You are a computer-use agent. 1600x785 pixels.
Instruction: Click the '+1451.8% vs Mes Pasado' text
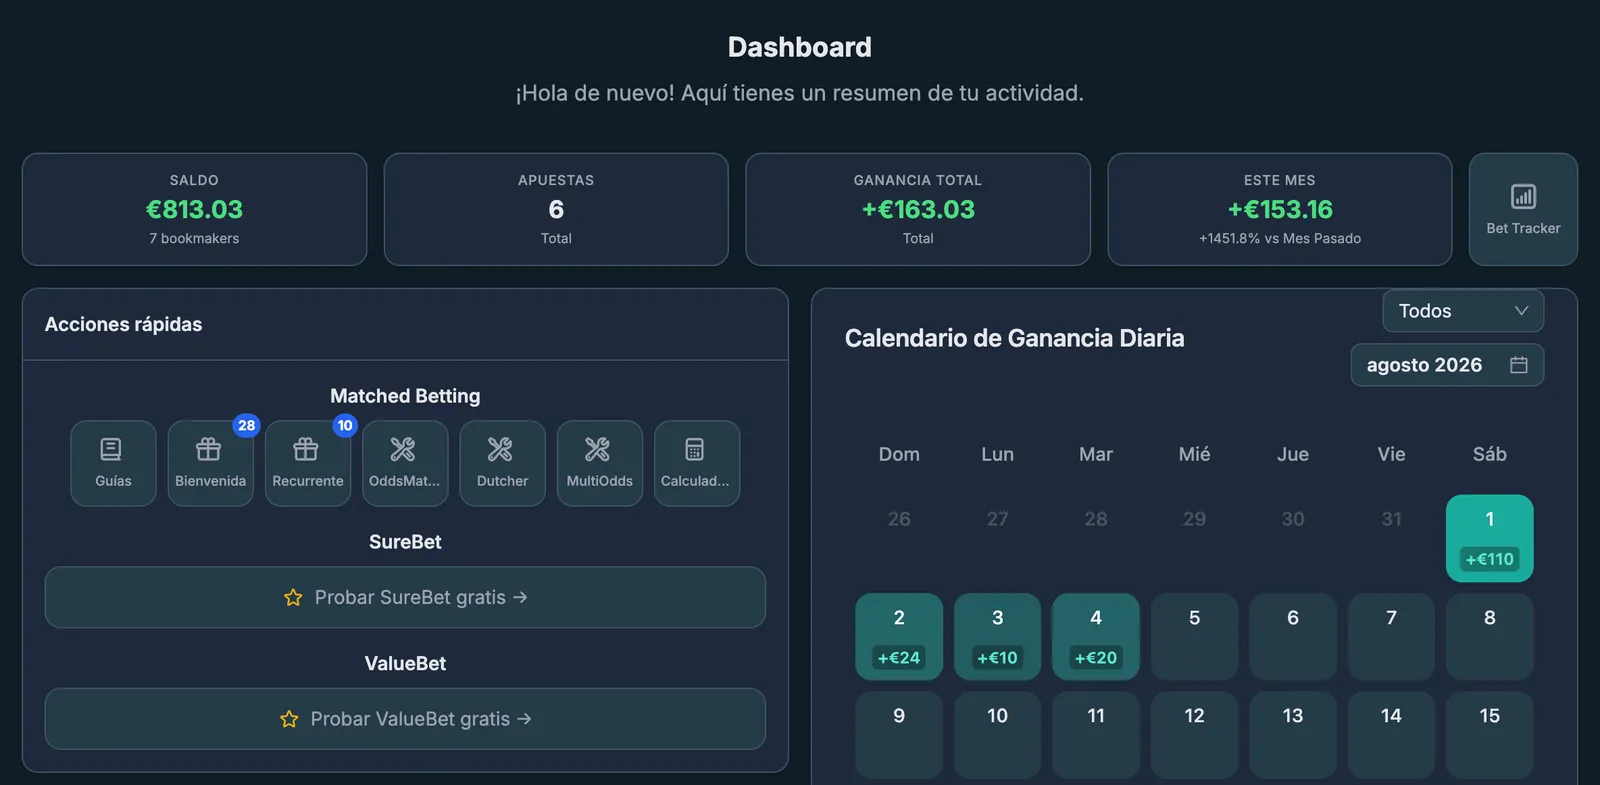1280,238
